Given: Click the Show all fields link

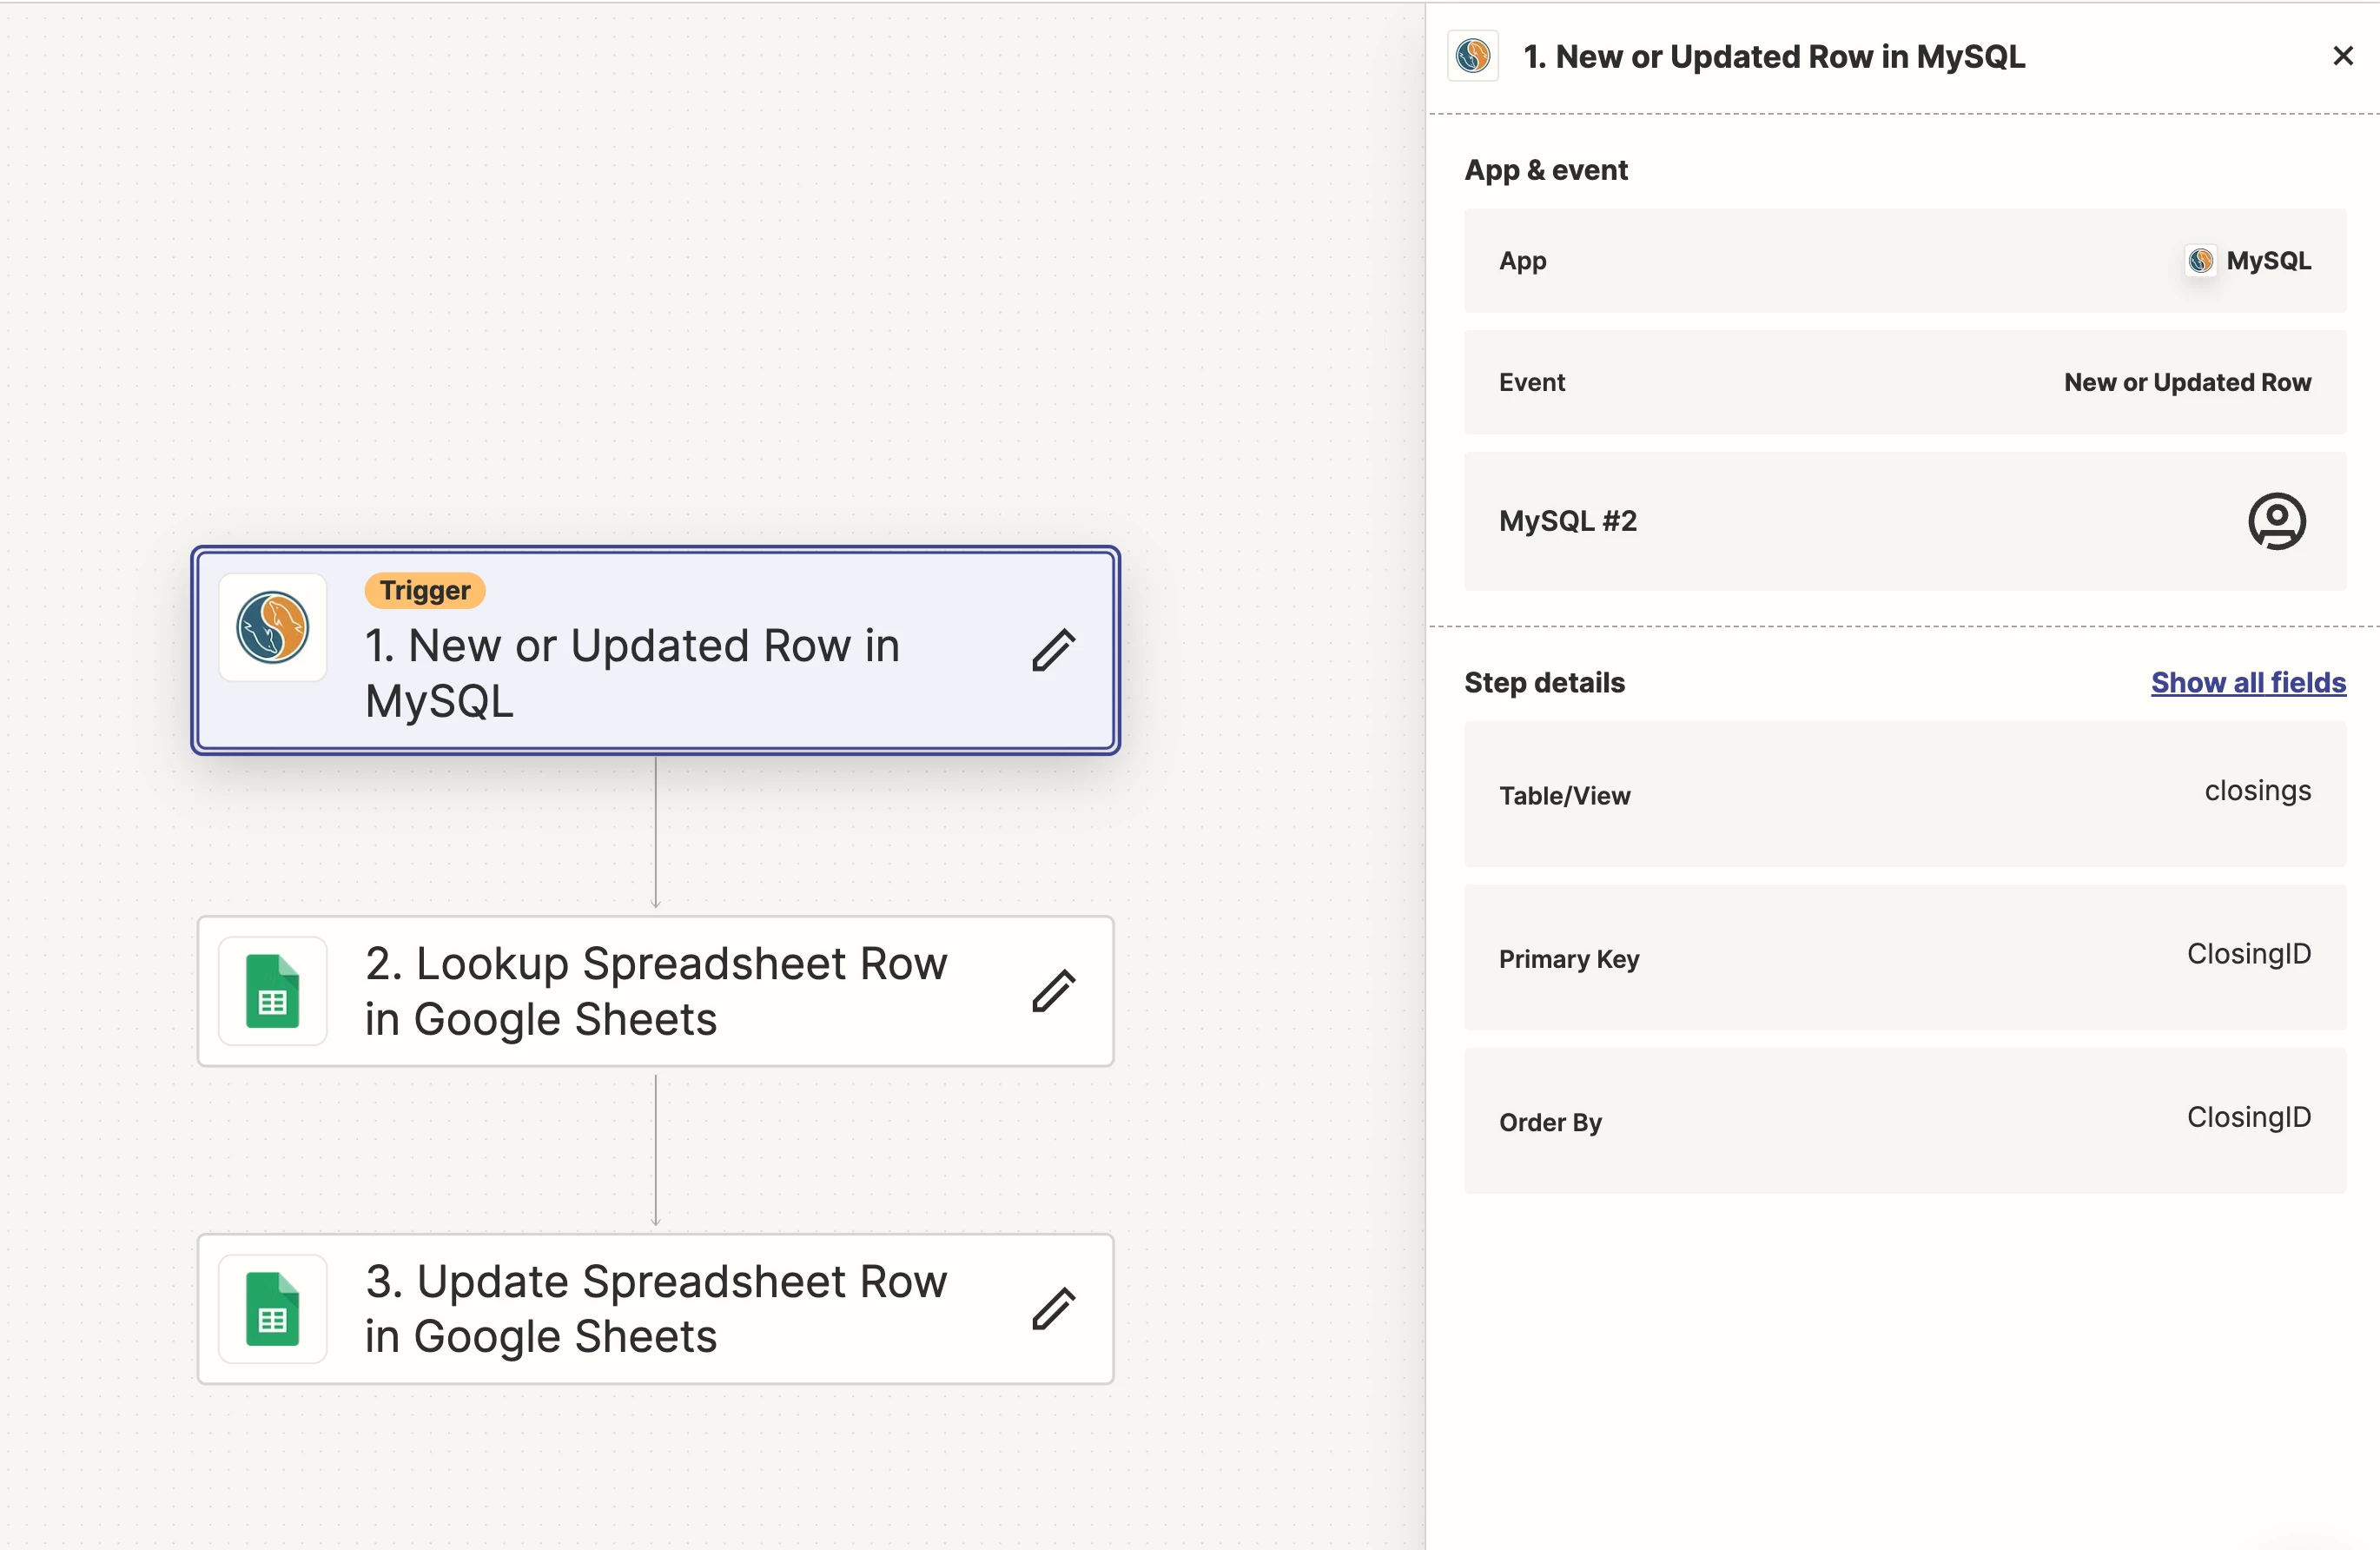Looking at the screenshot, I should pyautogui.click(x=2248, y=682).
